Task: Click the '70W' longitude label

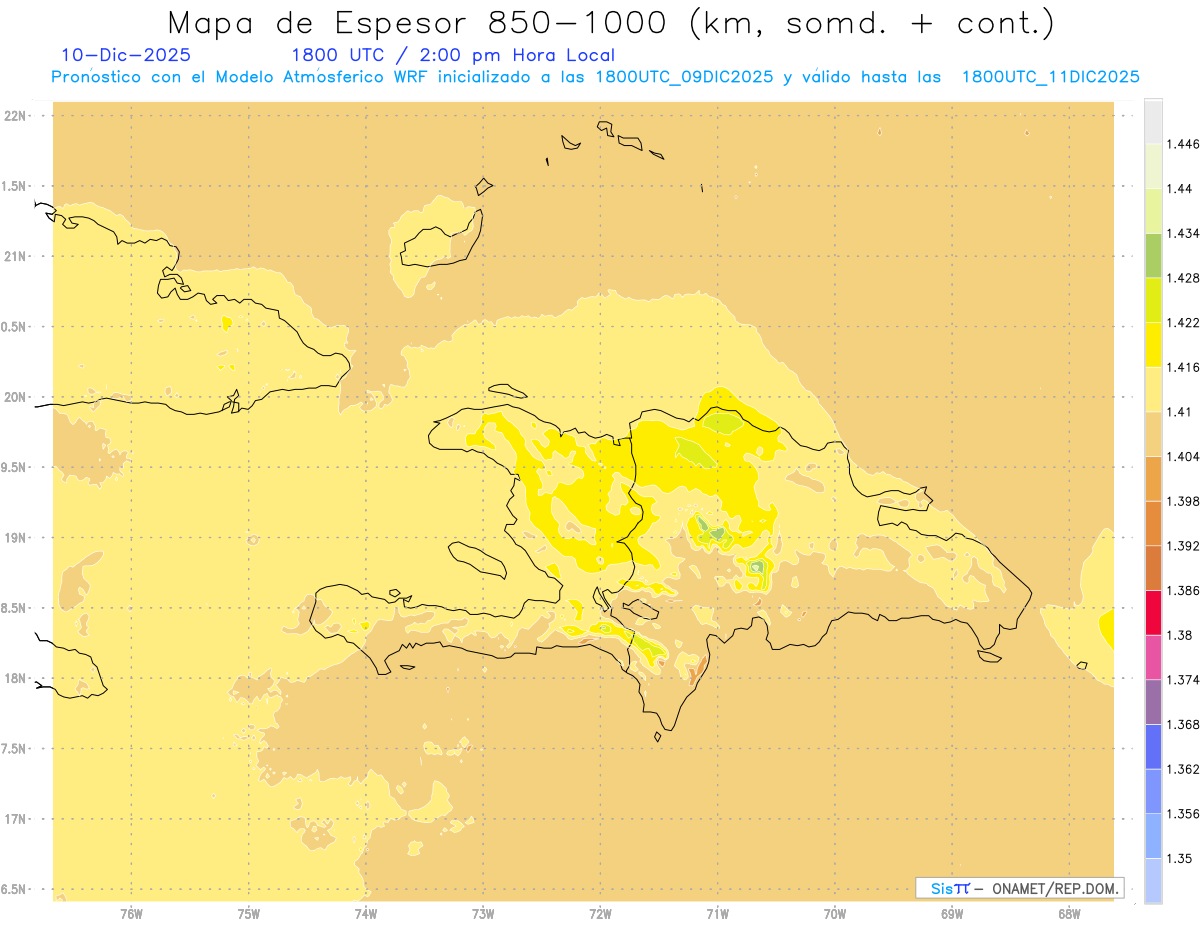Action: click(x=835, y=912)
